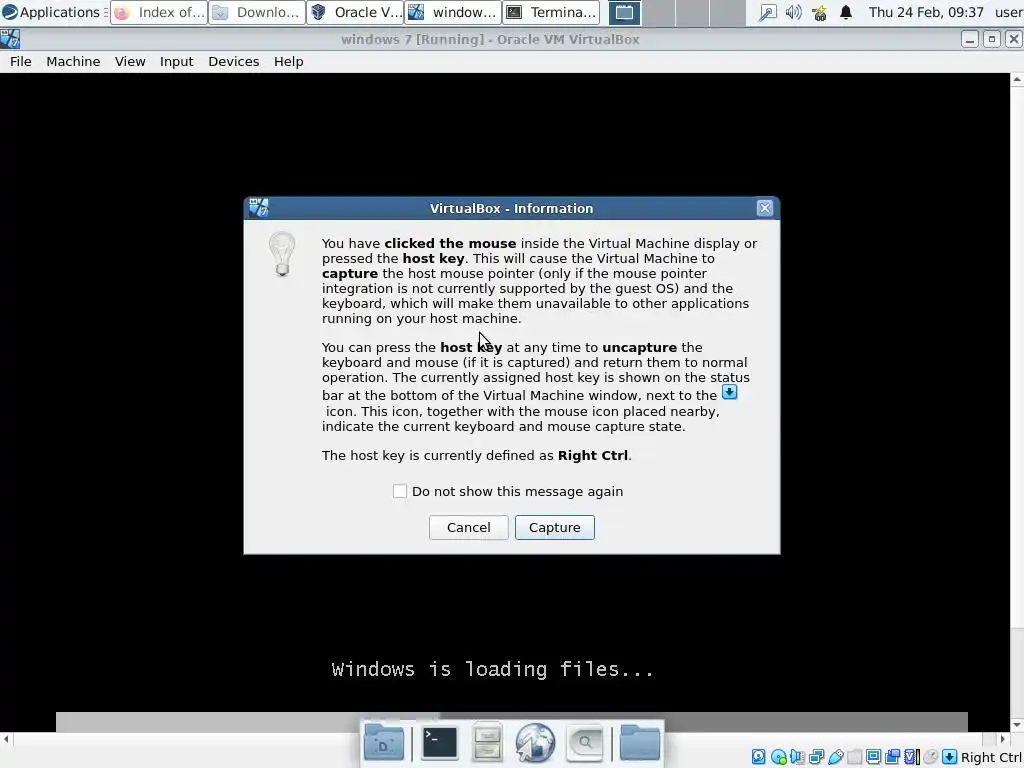
Task: Launch the web browser globe dock icon
Action: pos(535,743)
